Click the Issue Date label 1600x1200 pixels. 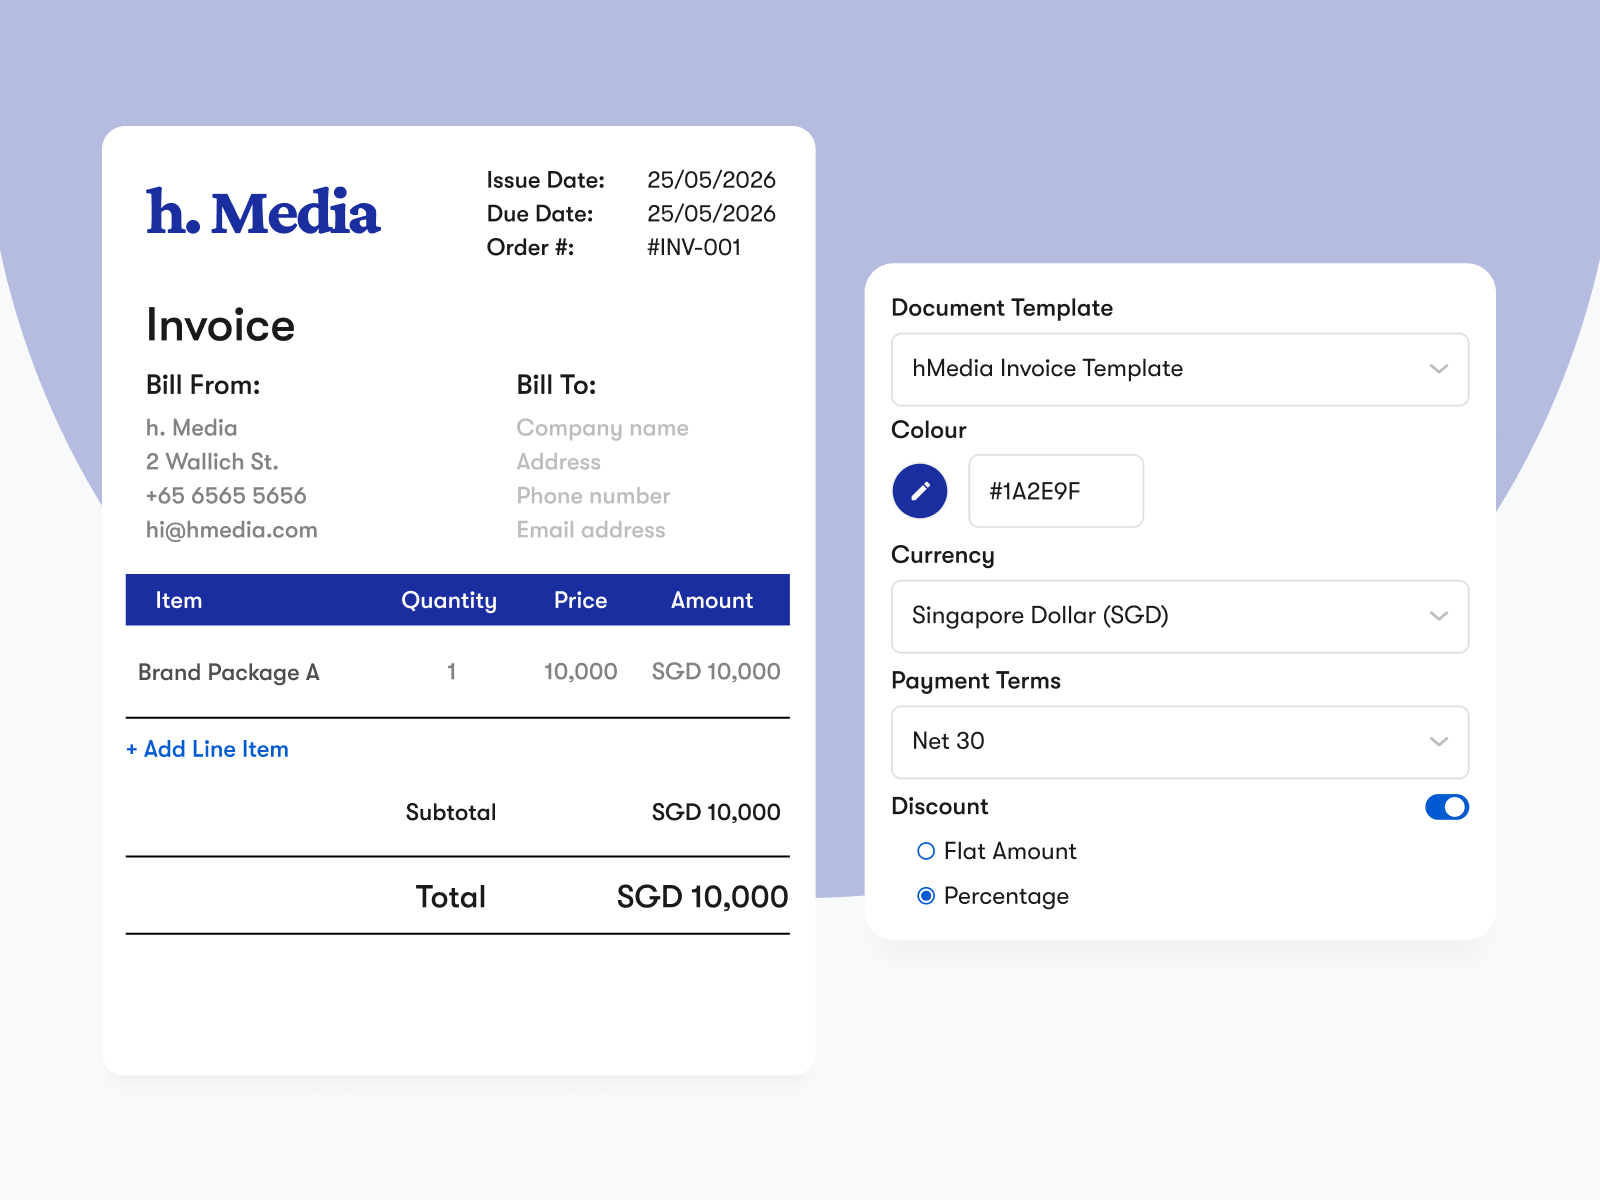click(546, 180)
